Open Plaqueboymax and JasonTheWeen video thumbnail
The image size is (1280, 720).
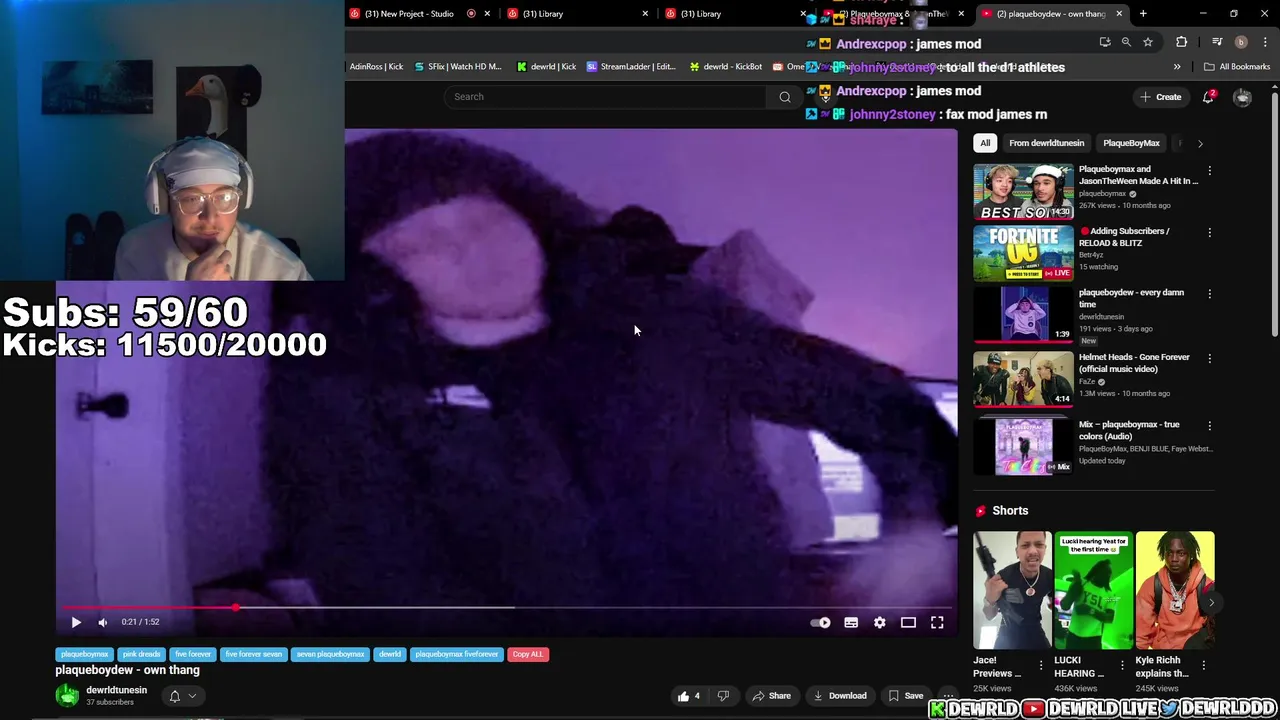[1023, 191]
